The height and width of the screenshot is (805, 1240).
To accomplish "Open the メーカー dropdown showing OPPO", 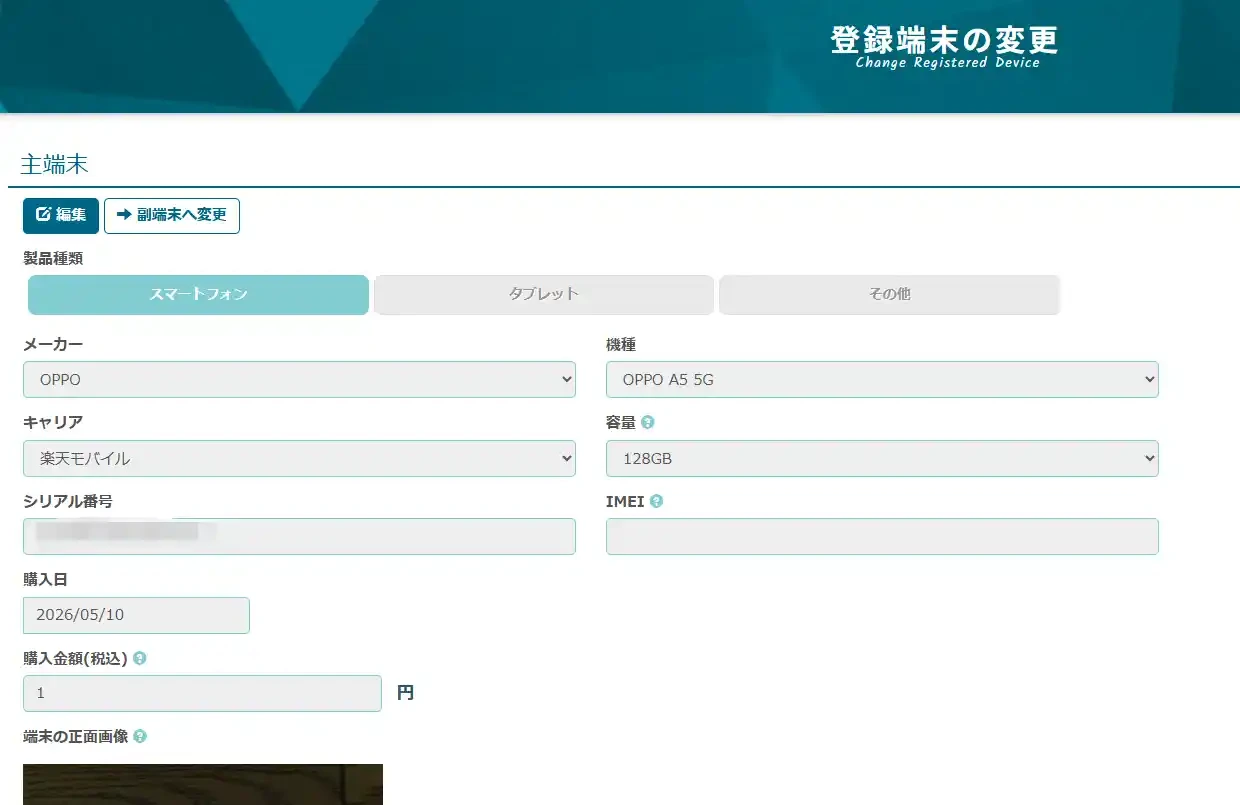I will pos(299,380).
